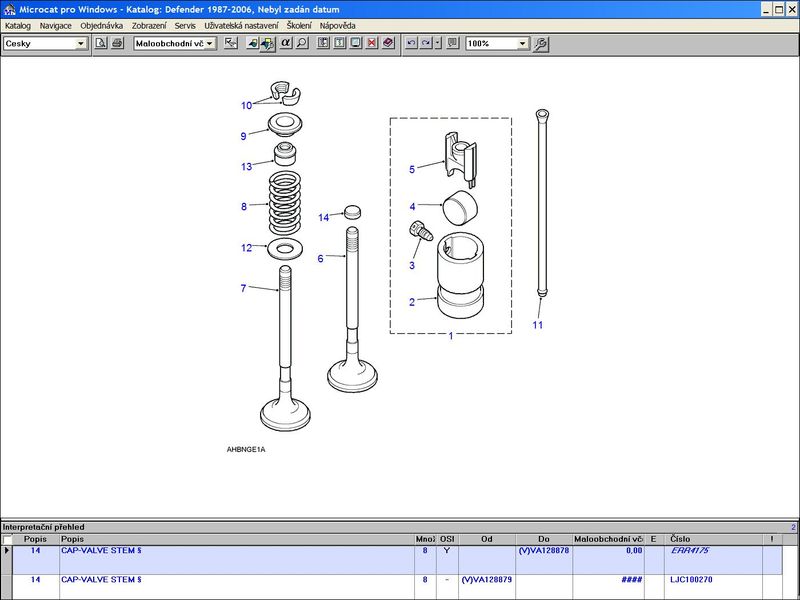
Task: Open the wrench settings icon
Action: point(541,44)
